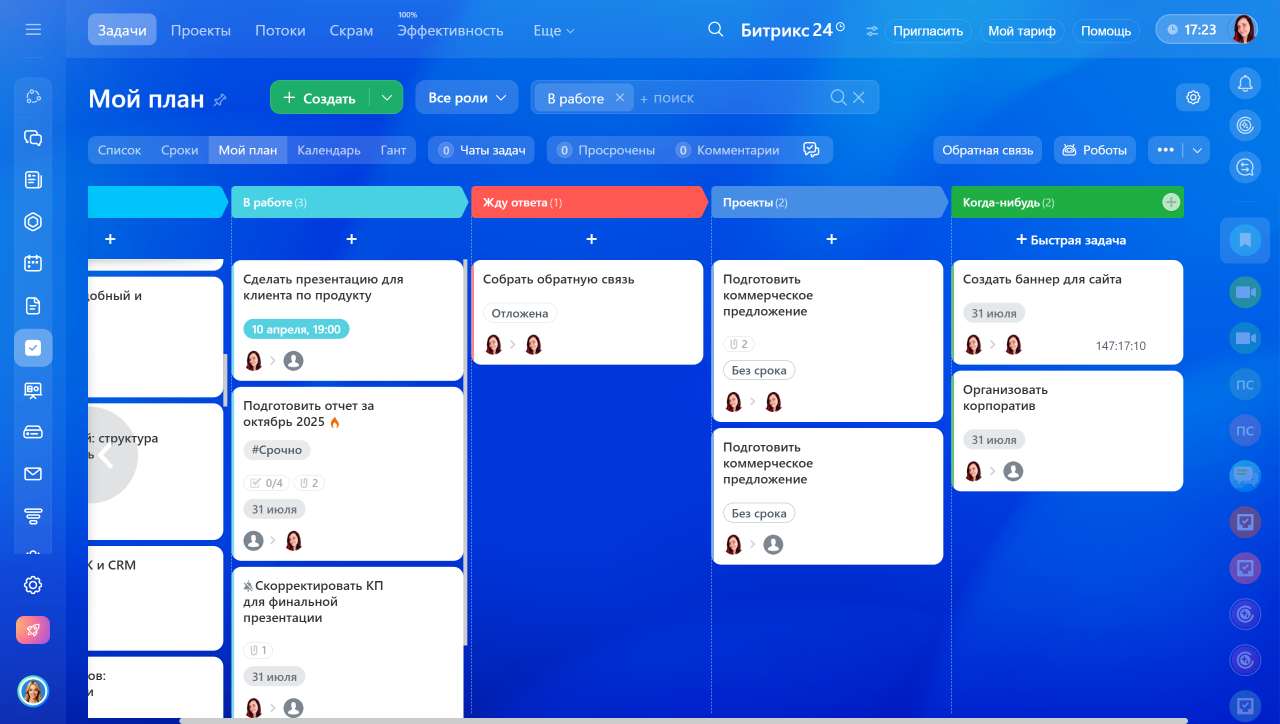This screenshot has height=724, width=1280.
Task: Open the chats icon in left sidebar
Action: [x=33, y=138]
